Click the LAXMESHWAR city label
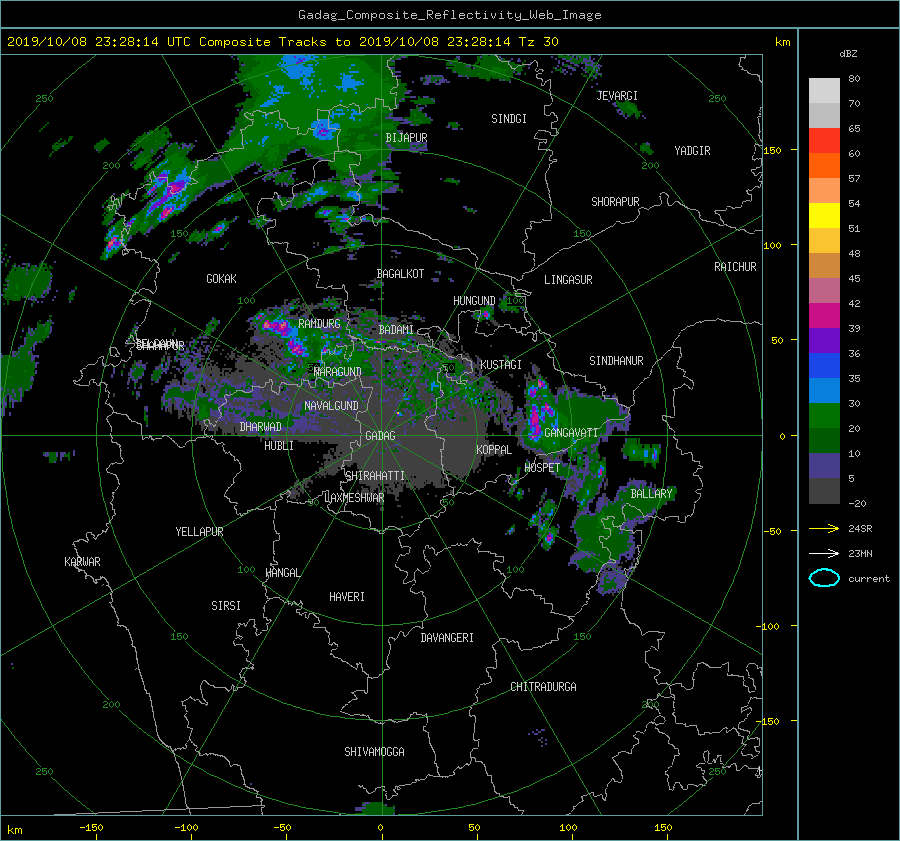The height and width of the screenshot is (841, 900). (354, 498)
